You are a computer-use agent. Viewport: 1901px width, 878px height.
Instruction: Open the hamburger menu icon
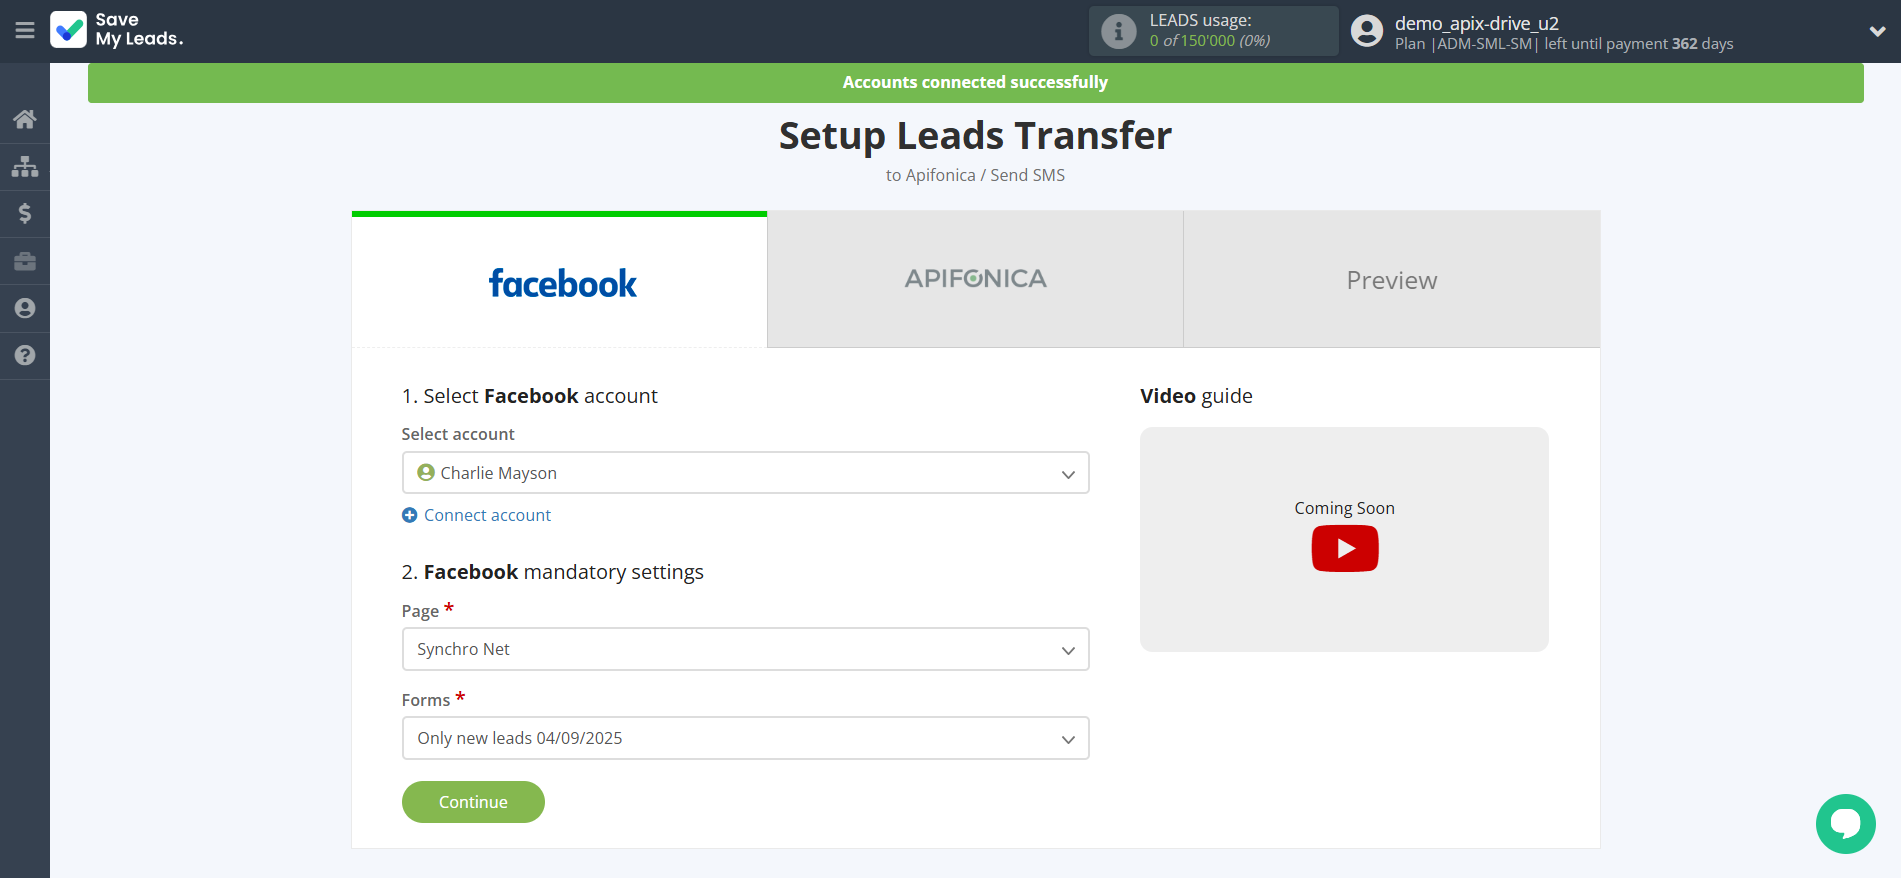(x=25, y=30)
